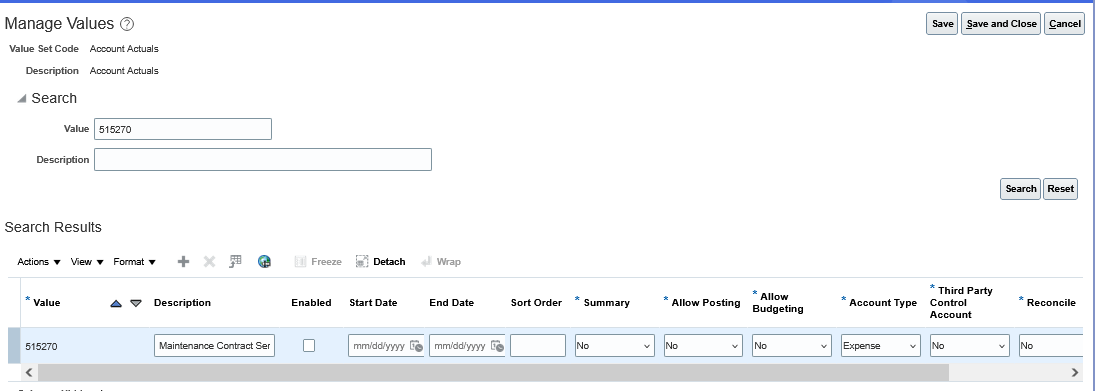Click the Account Type column header
This screenshot has width=1095, height=391.
(883, 303)
